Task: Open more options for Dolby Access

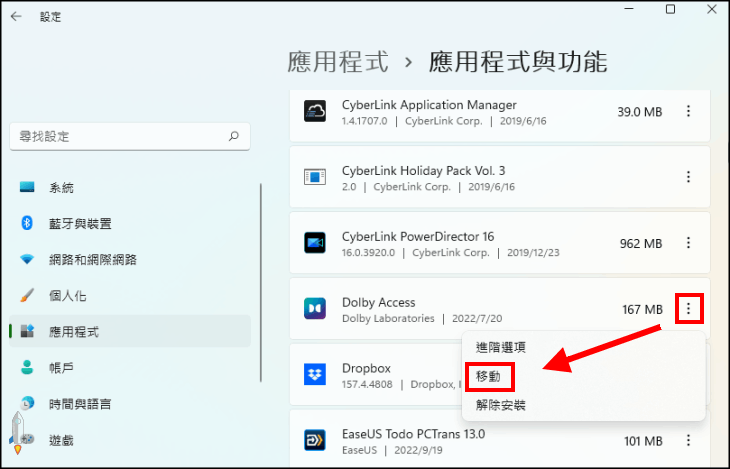Action: click(x=688, y=308)
